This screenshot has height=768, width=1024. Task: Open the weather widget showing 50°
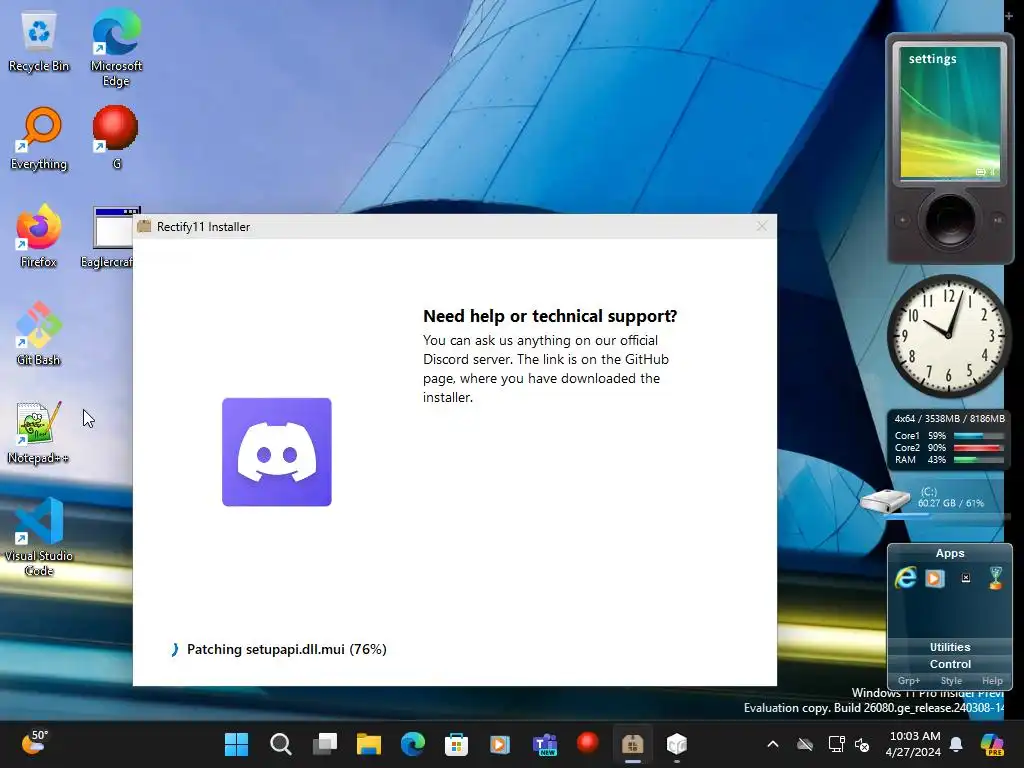[x=35, y=743]
